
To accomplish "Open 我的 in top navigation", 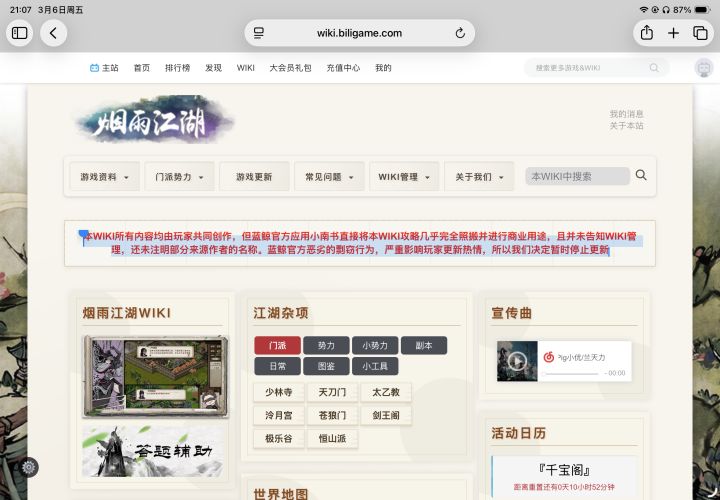I will click(x=383, y=68).
